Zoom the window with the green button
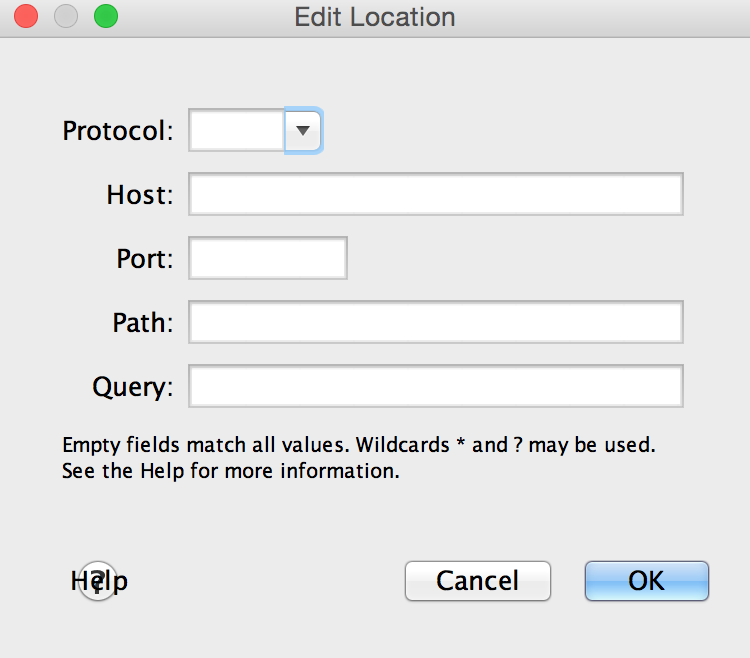 105,17
